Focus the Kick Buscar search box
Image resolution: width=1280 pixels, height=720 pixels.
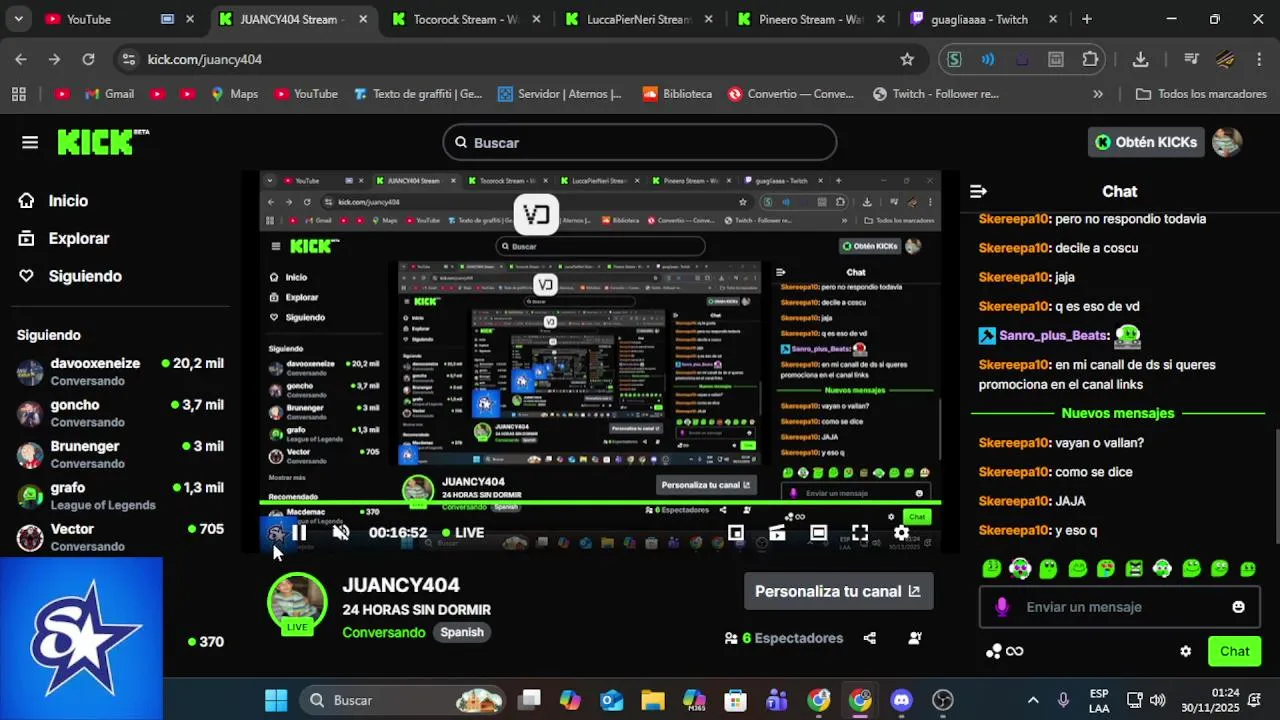640,142
